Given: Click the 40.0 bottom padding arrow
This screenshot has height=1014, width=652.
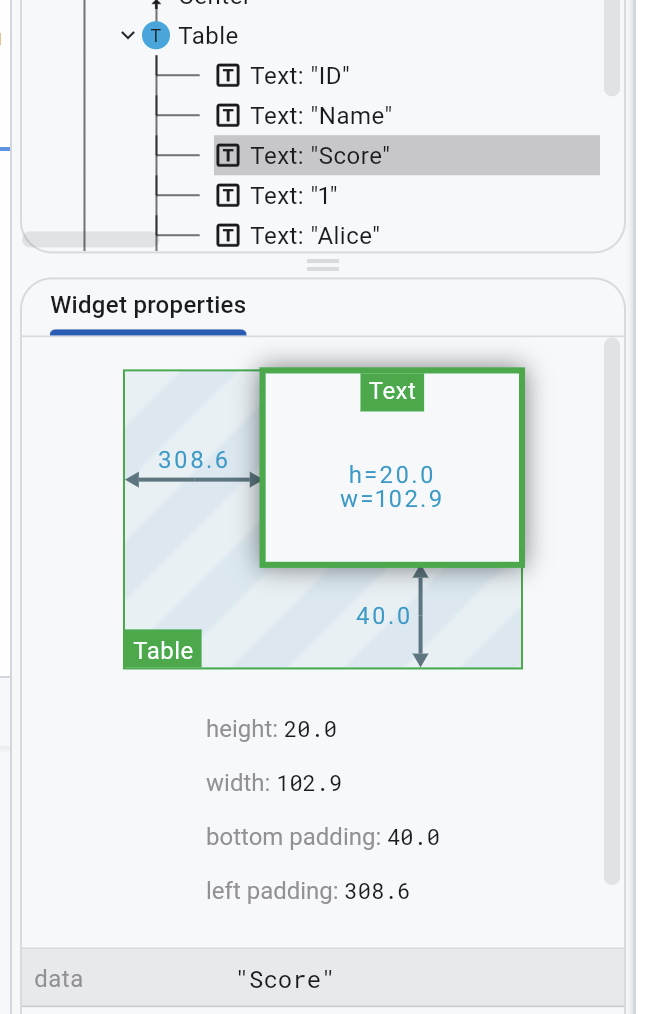Looking at the screenshot, I should [x=420, y=616].
